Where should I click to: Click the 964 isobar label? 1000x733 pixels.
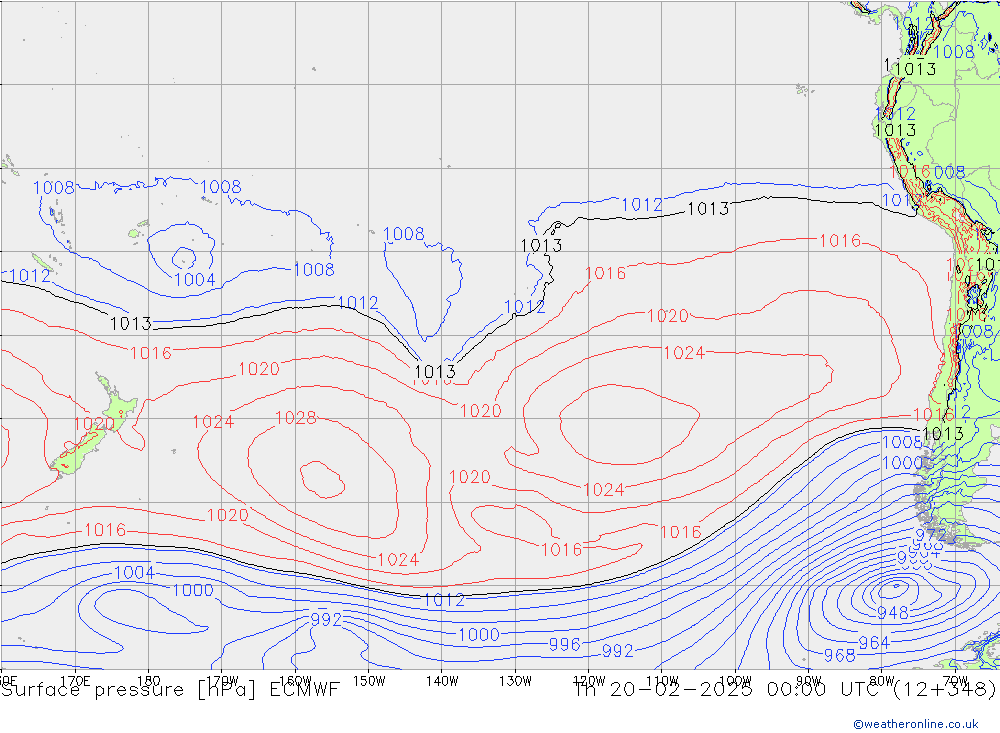(x=873, y=643)
